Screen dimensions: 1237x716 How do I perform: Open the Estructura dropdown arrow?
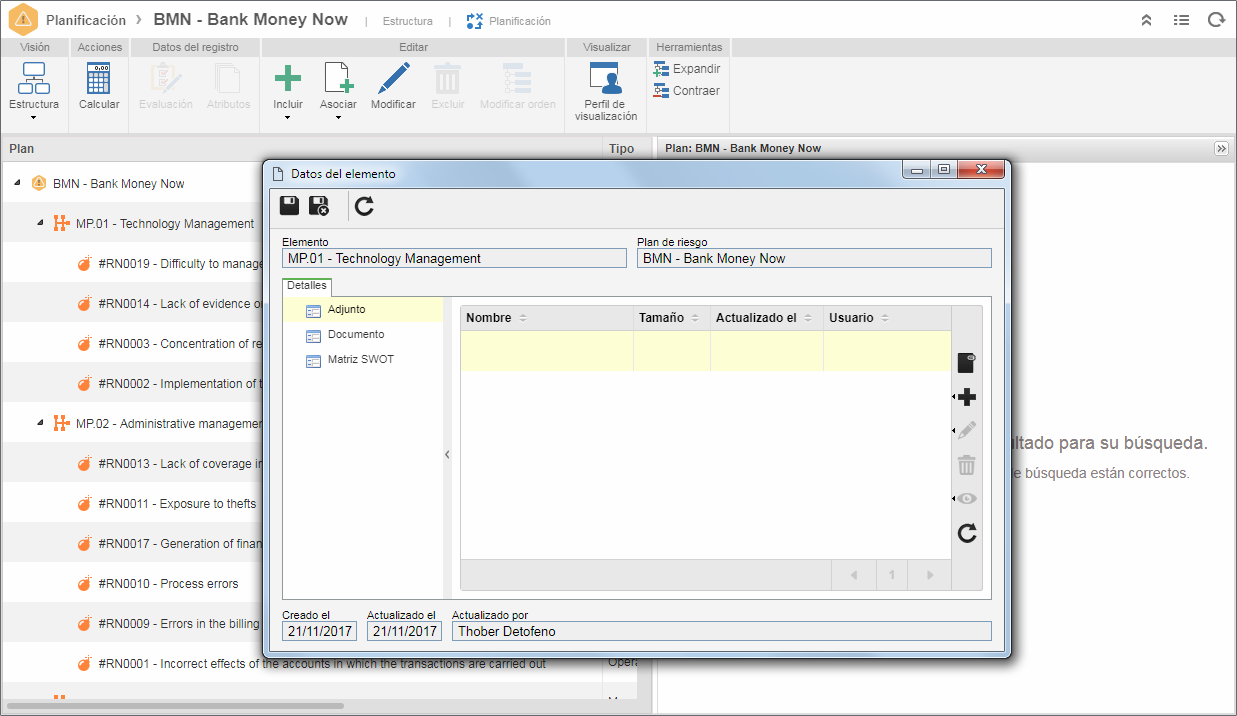[x=34, y=118]
